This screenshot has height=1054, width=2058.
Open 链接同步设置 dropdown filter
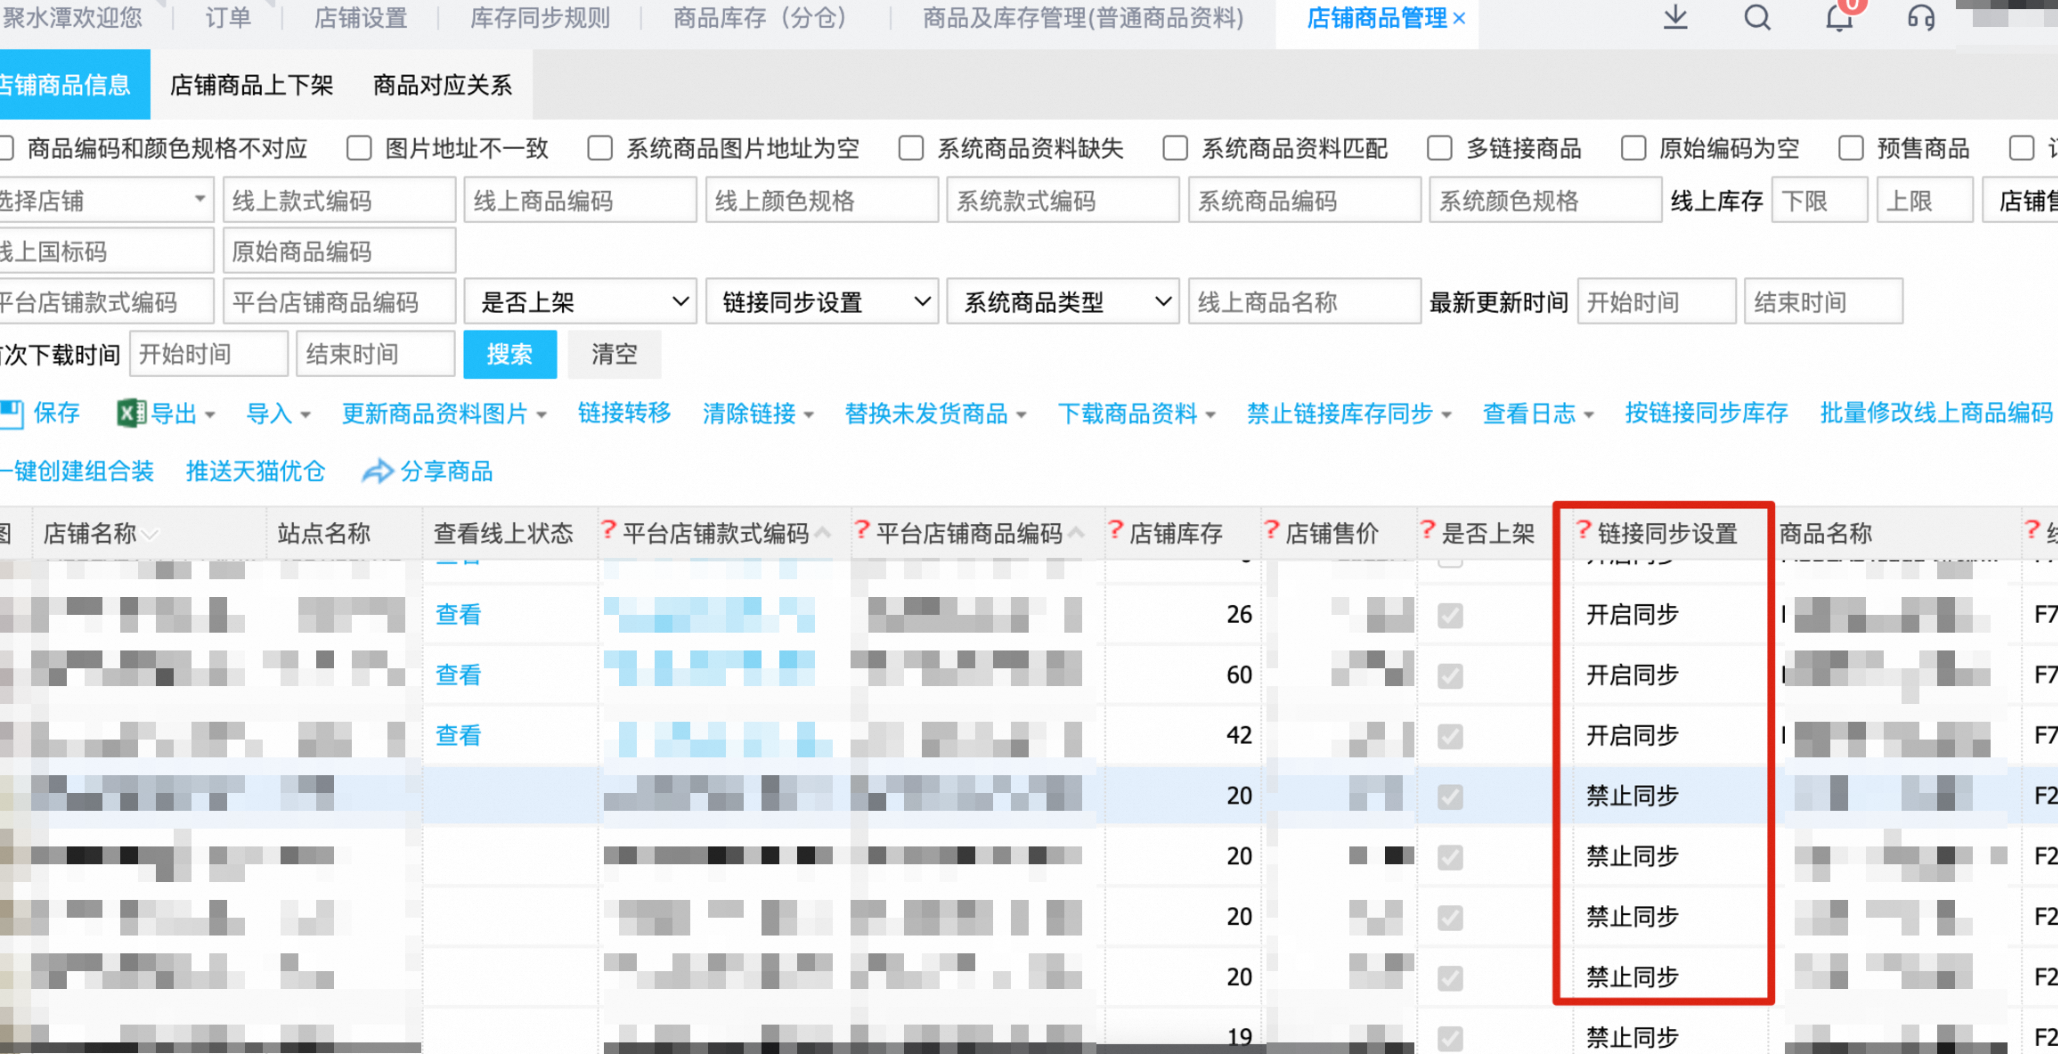(x=822, y=301)
